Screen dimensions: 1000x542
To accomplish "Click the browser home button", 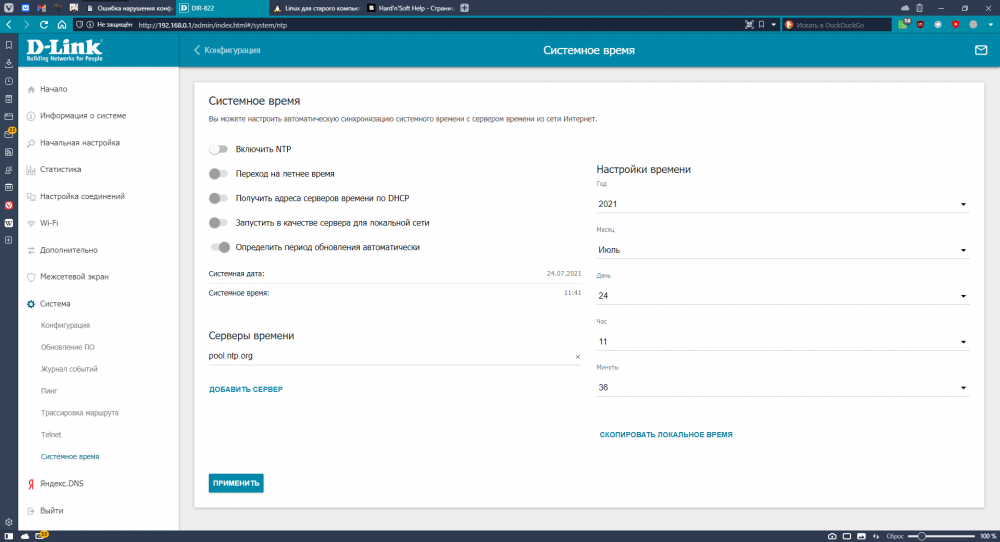I will [62, 24].
